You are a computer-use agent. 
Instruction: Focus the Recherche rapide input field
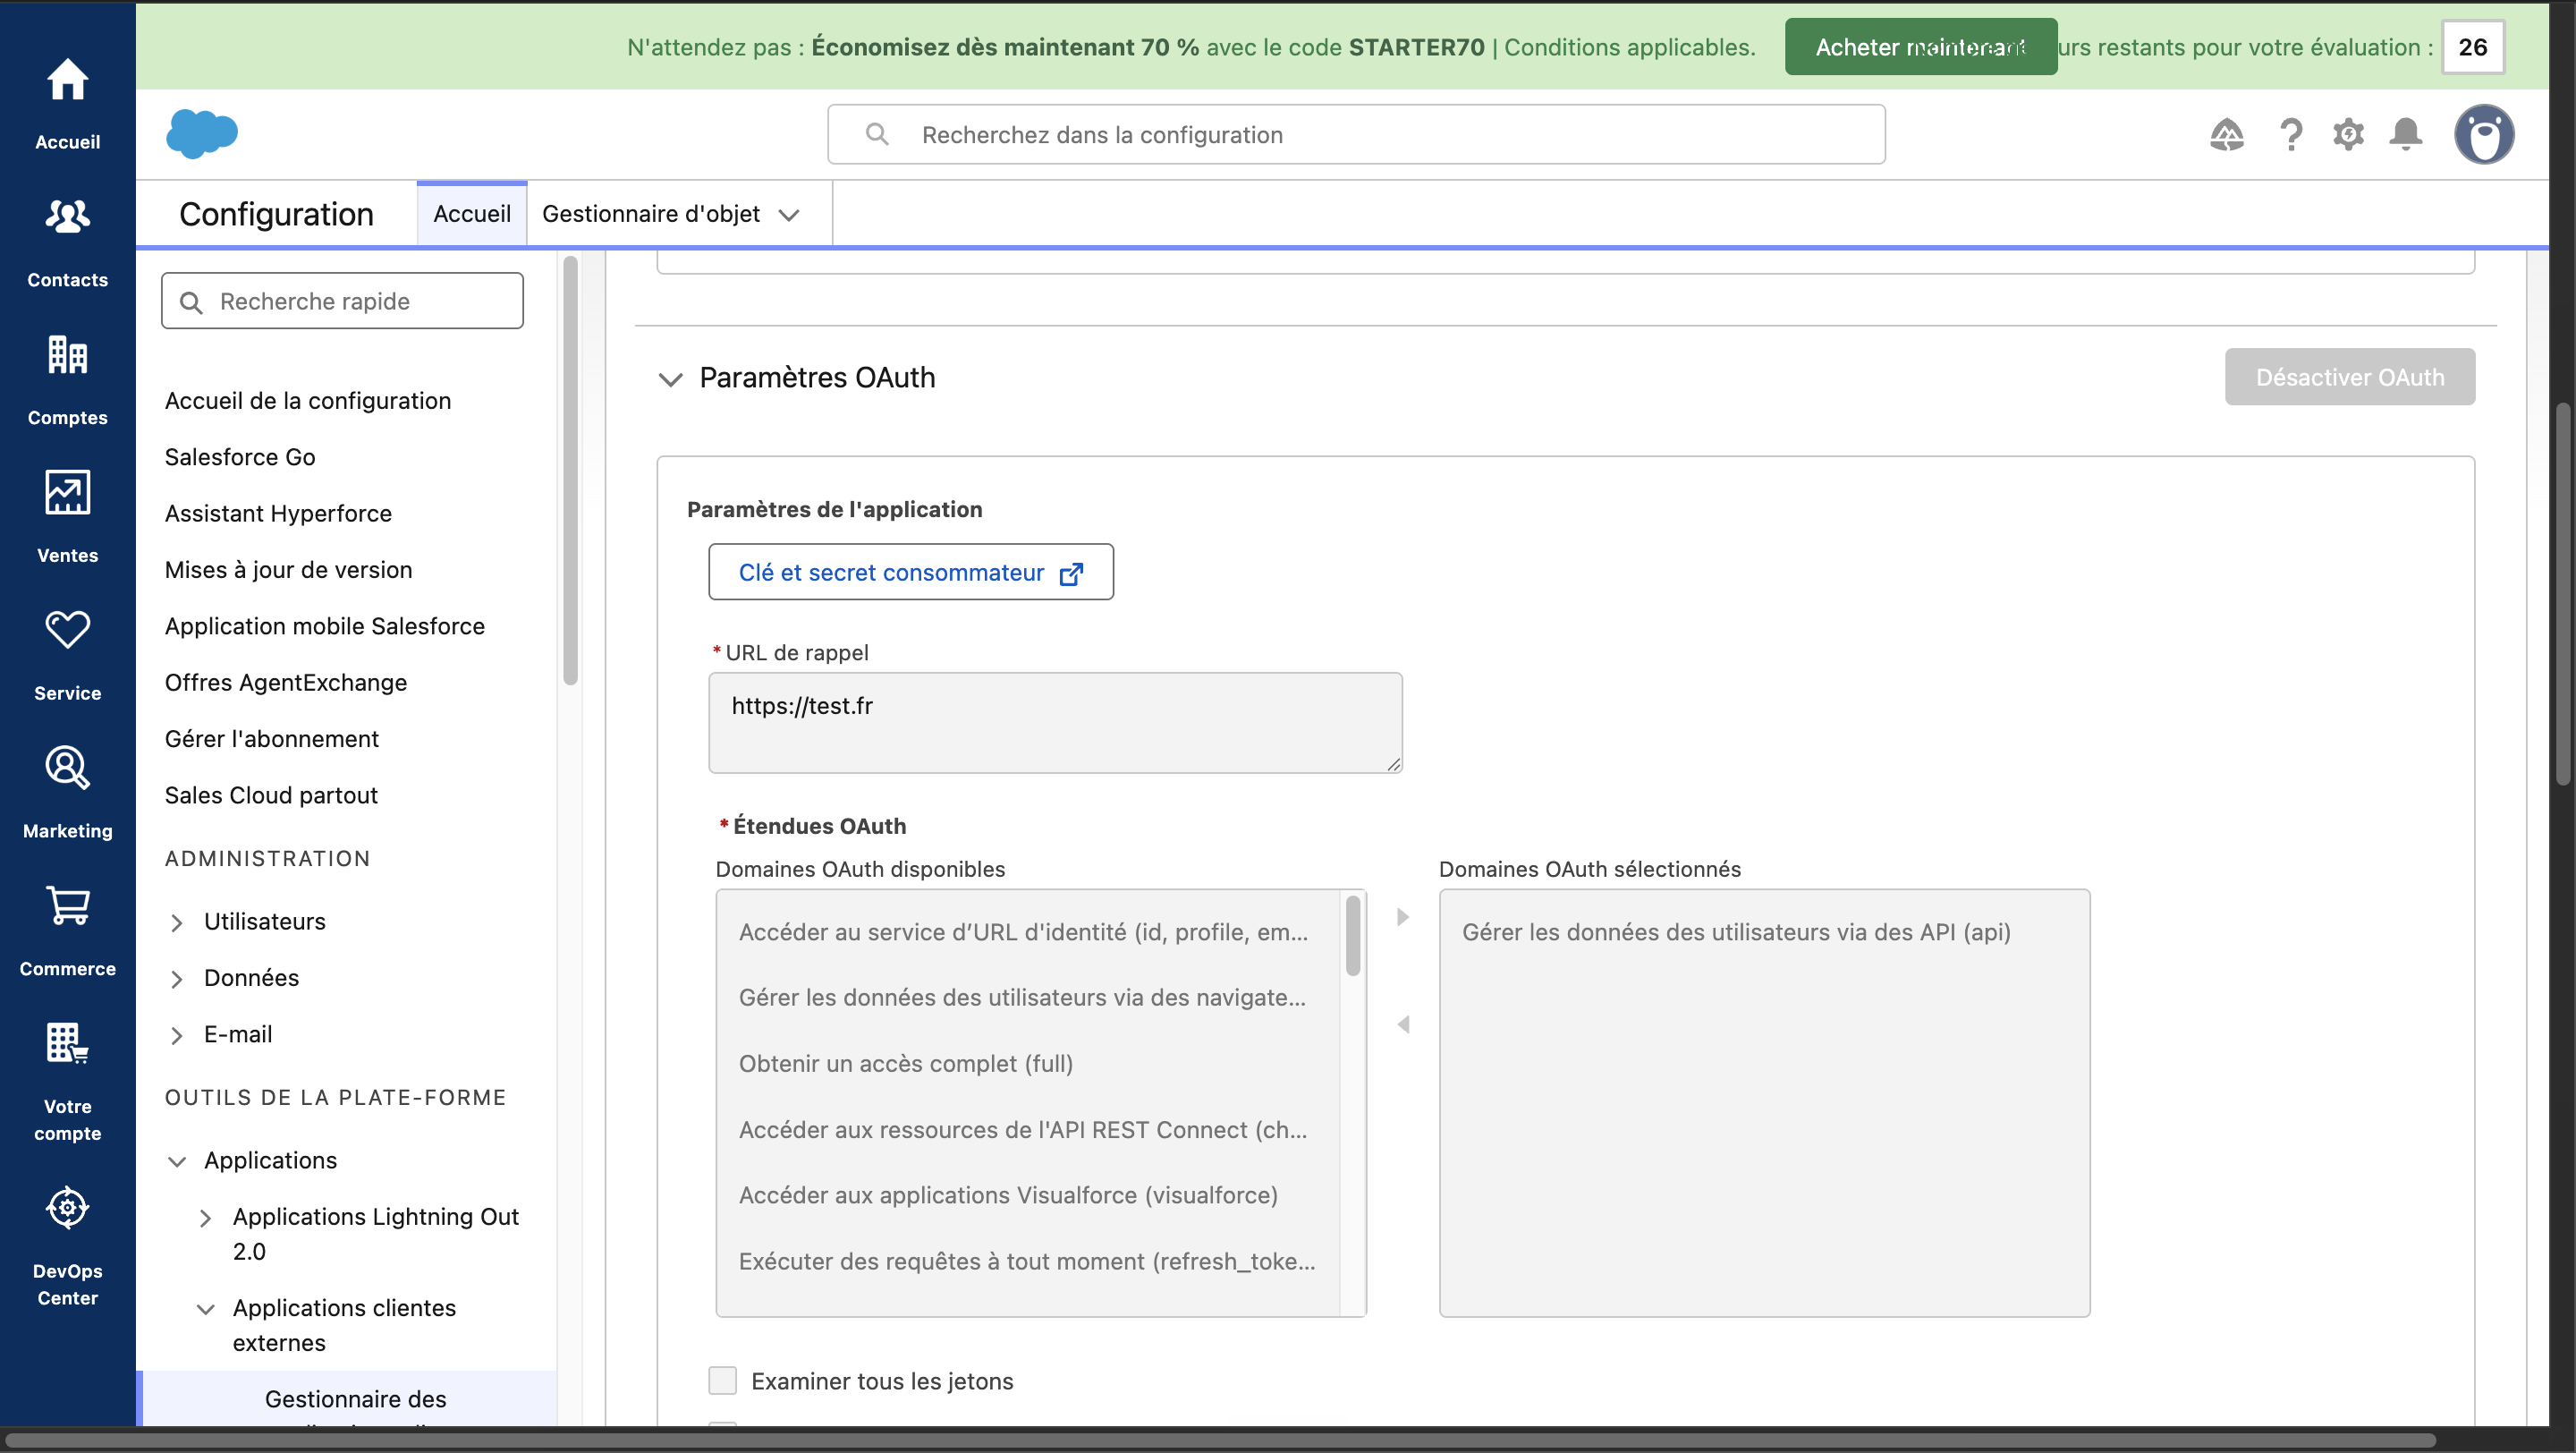click(x=342, y=301)
